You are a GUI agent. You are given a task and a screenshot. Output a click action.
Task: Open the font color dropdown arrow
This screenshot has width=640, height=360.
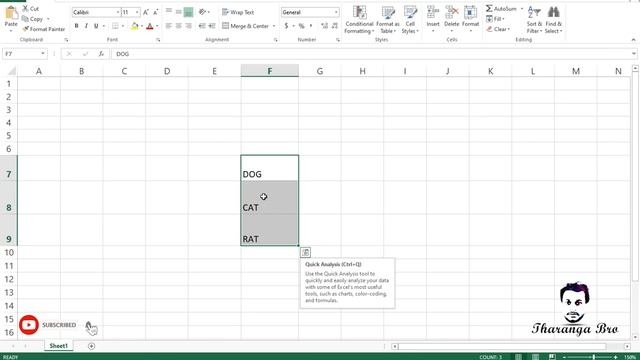pos(157,26)
